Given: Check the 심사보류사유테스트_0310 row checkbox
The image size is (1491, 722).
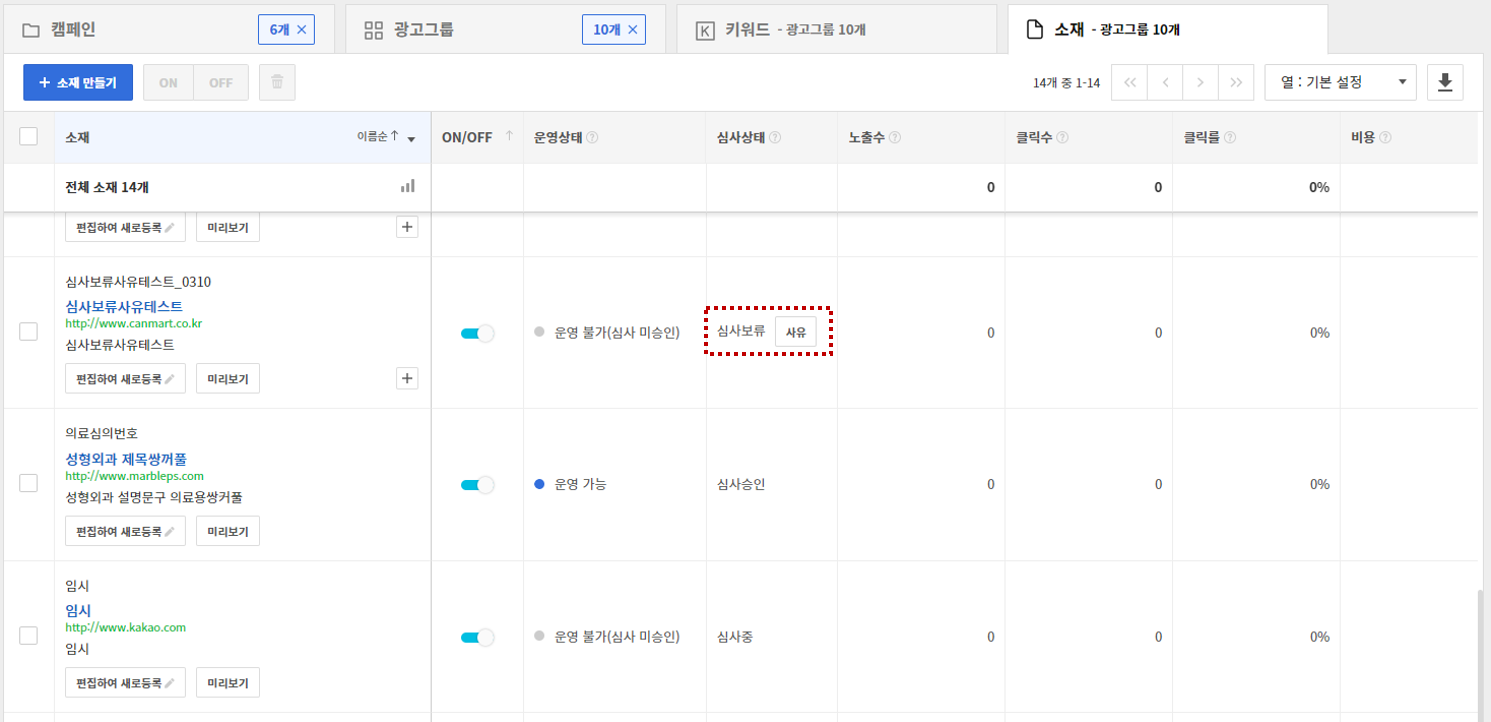Looking at the screenshot, I should pos(29,332).
